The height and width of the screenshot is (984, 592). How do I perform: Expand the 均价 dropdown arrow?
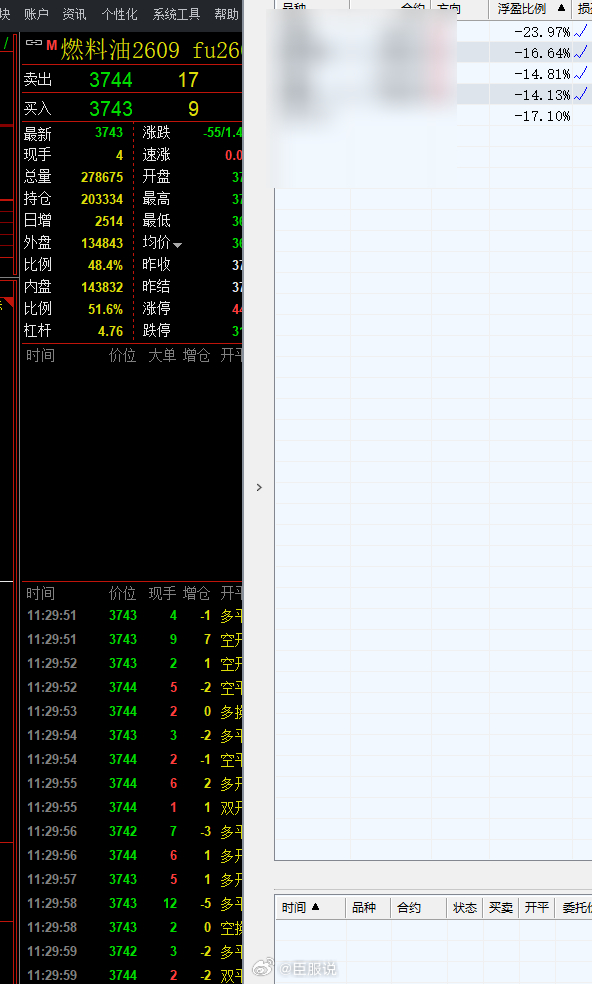(x=178, y=245)
